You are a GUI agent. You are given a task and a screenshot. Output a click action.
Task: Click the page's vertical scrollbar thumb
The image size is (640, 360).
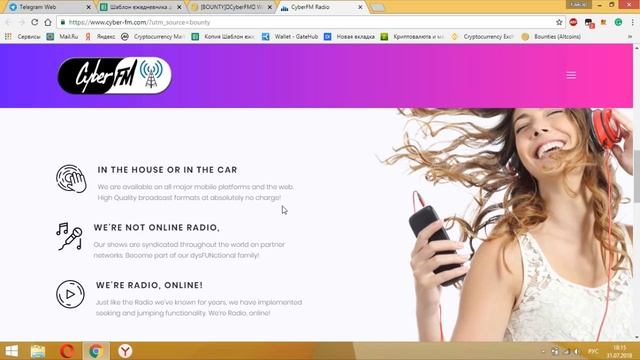click(636, 176)
